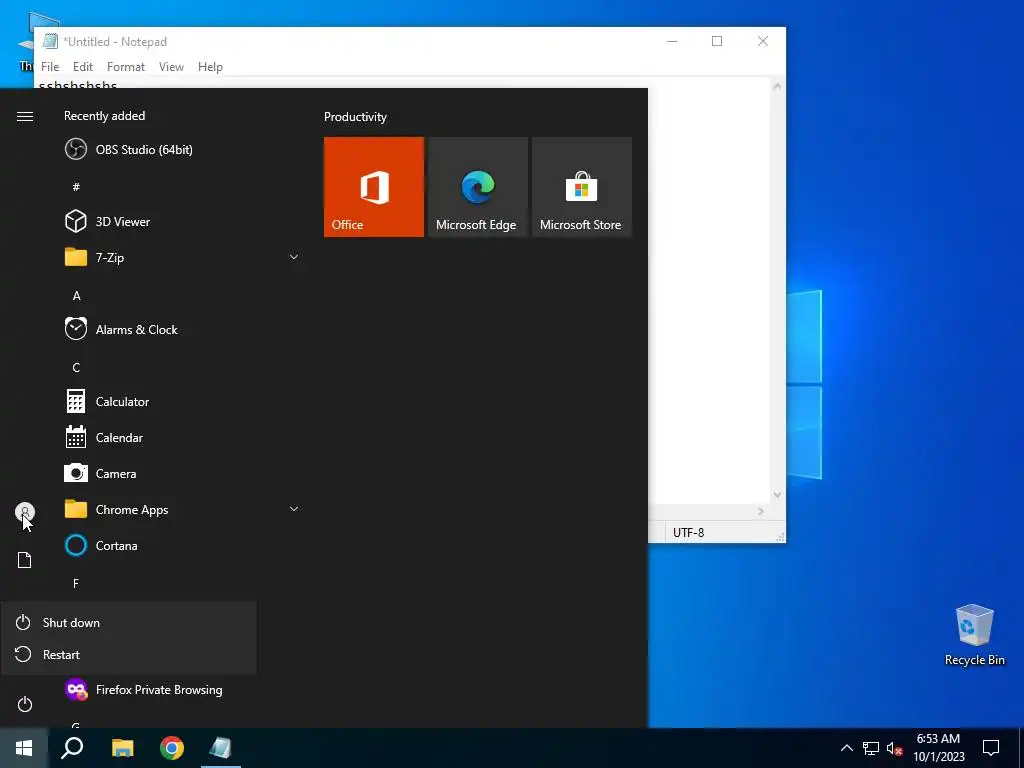
Task: Click the Recently added heading
Action: (104, 116)
